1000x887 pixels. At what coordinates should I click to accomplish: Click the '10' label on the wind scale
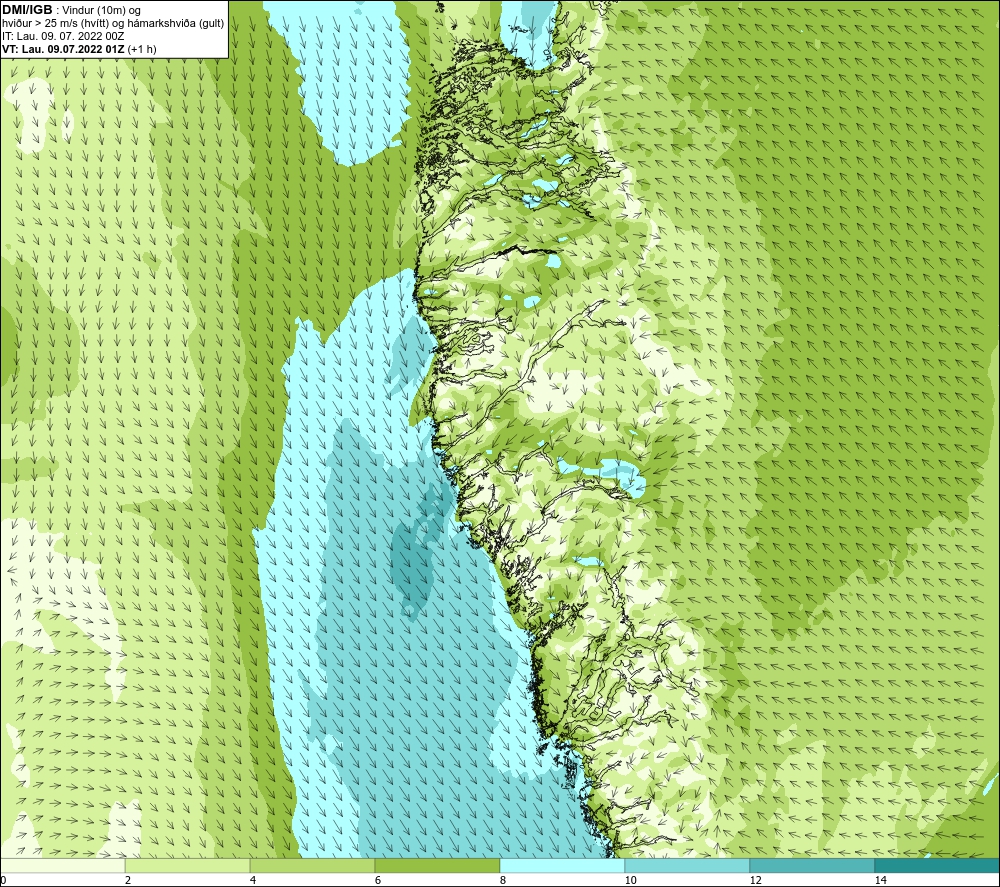[631, 880]
